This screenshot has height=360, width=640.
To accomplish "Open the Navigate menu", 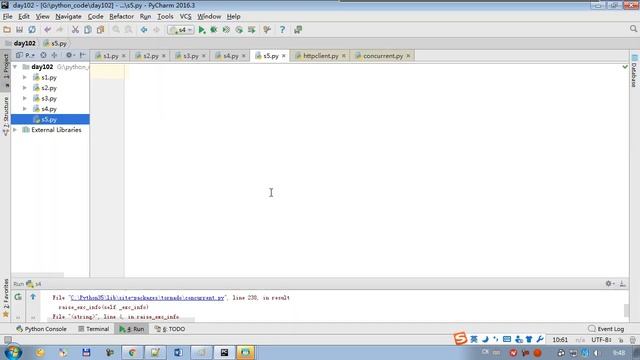I will pyautogui.click(x=69, y=16).
